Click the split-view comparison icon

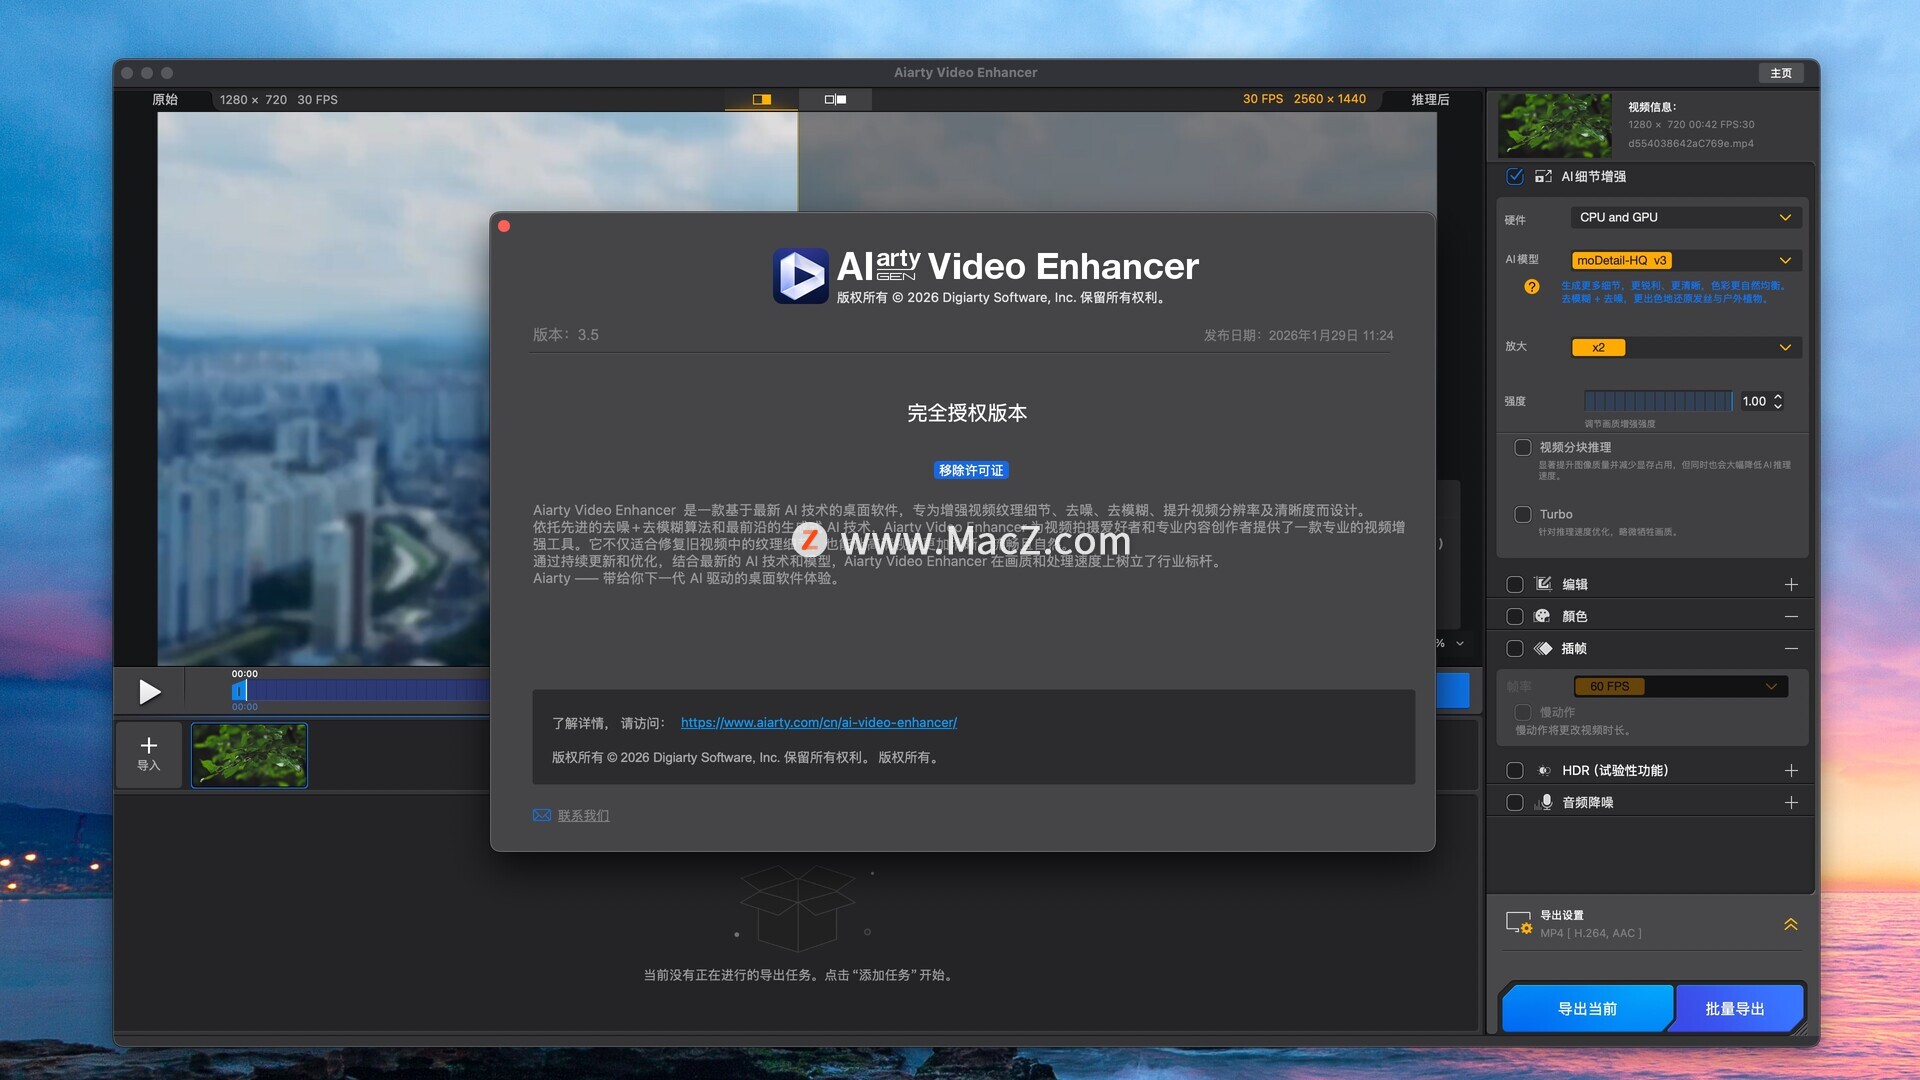[761, 99]
